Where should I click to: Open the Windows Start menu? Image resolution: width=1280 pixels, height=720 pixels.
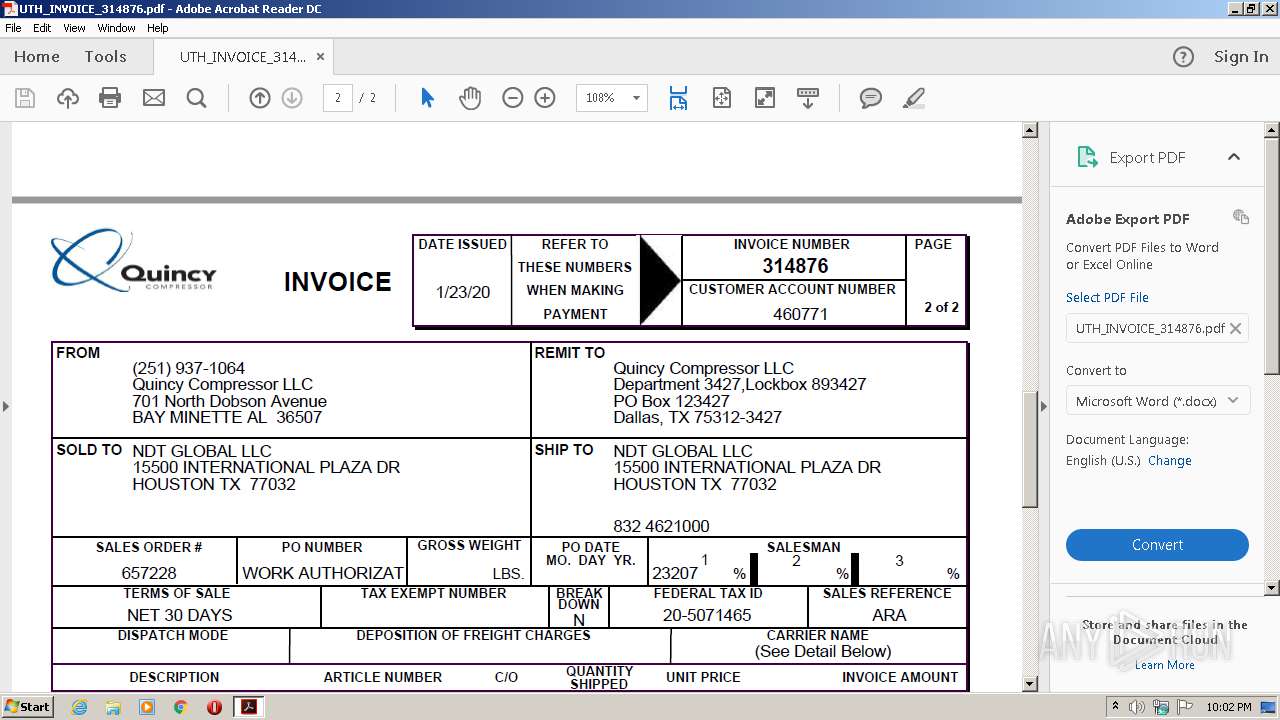27,707
